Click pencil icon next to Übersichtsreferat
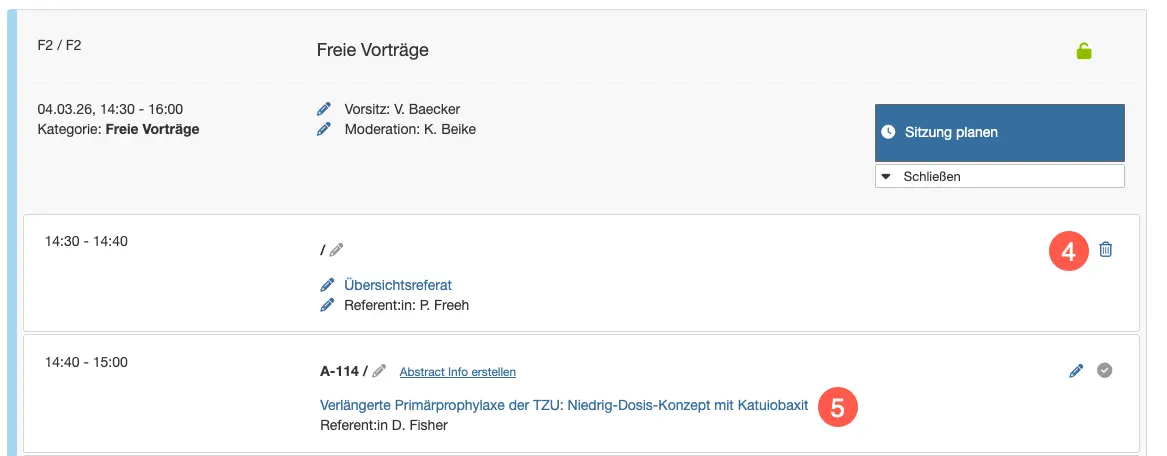1167x456 pixels. click(326, 285)
